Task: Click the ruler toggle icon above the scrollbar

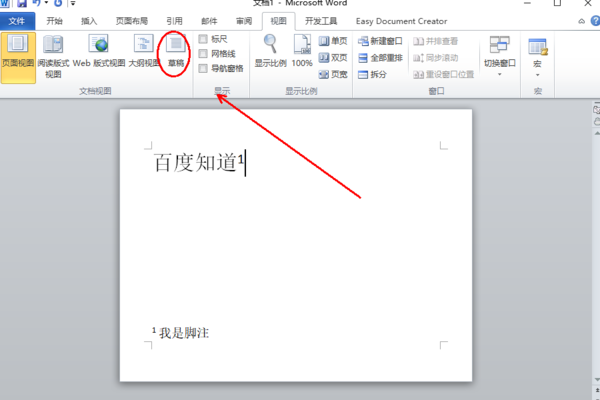Action: pyautogui.click(x=597, y=109)
